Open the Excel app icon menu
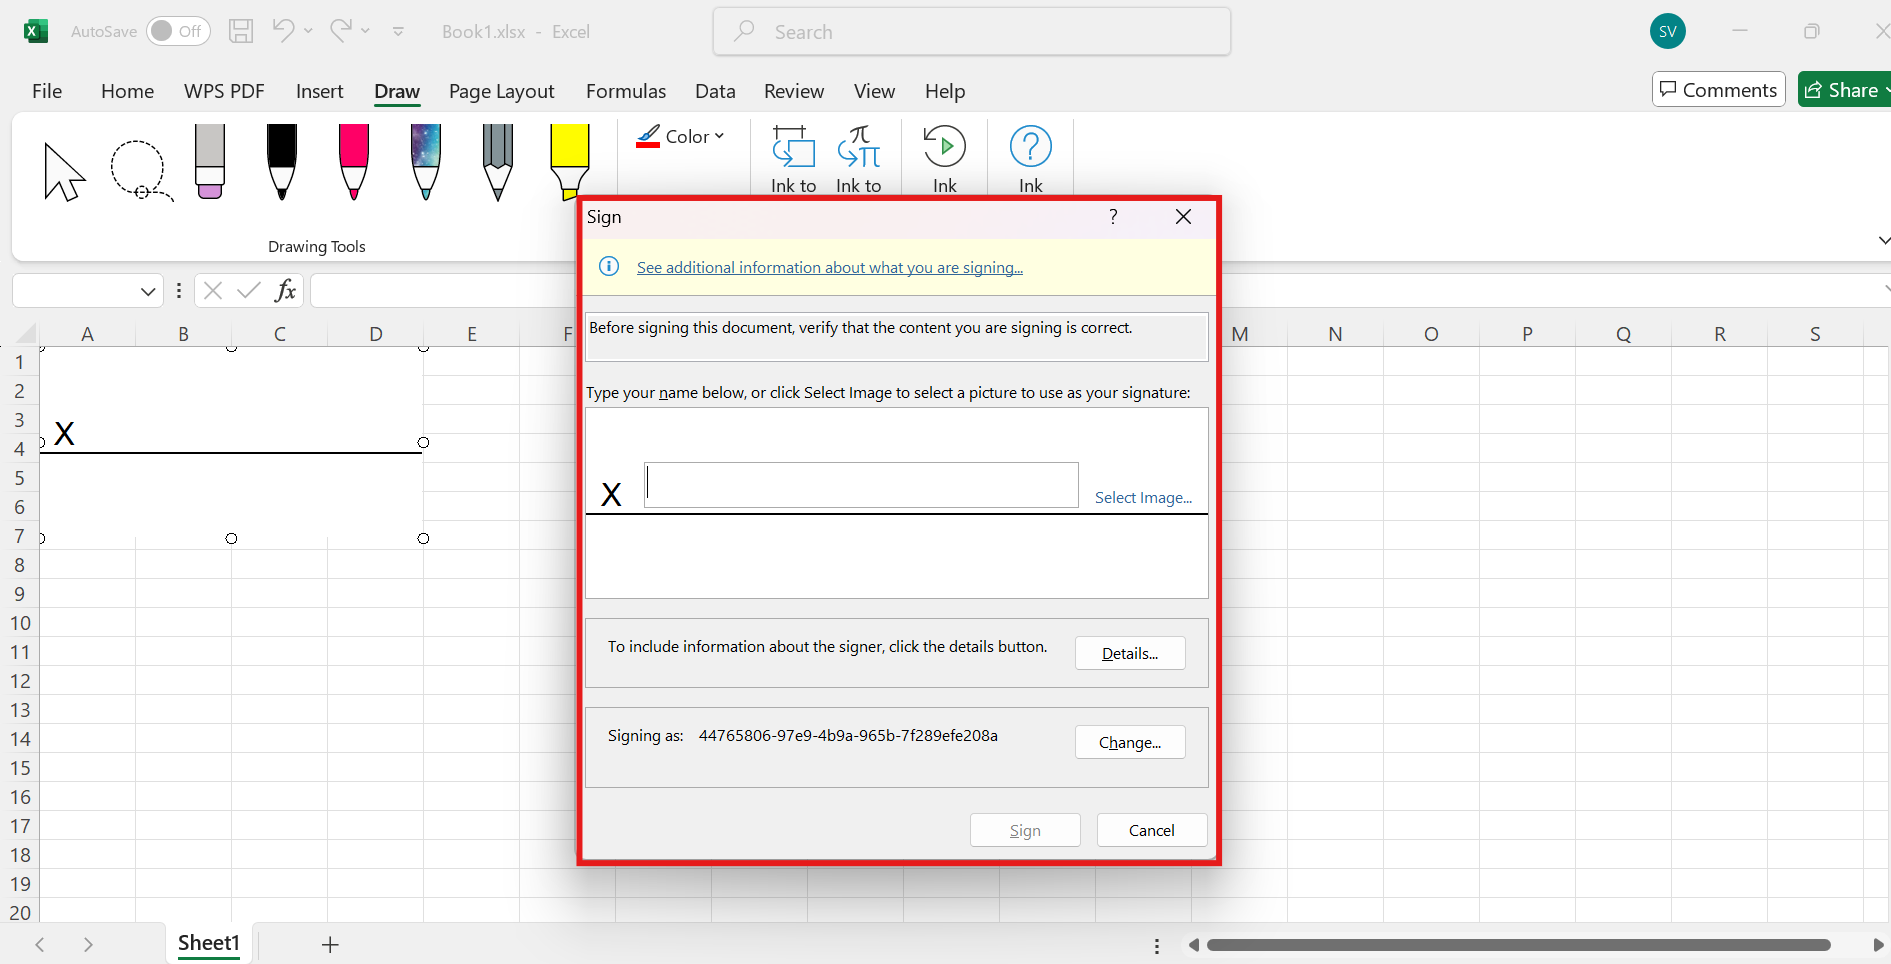 pyautogui.click(x=36, y=31)
